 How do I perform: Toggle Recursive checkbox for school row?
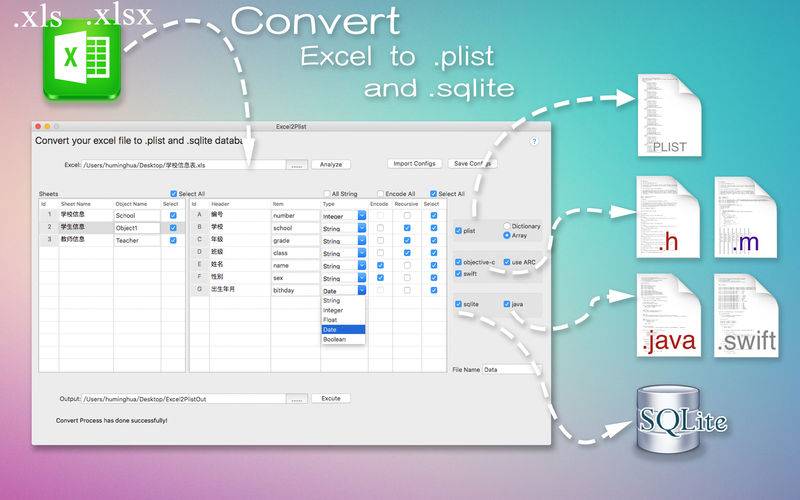click(407, 228)
